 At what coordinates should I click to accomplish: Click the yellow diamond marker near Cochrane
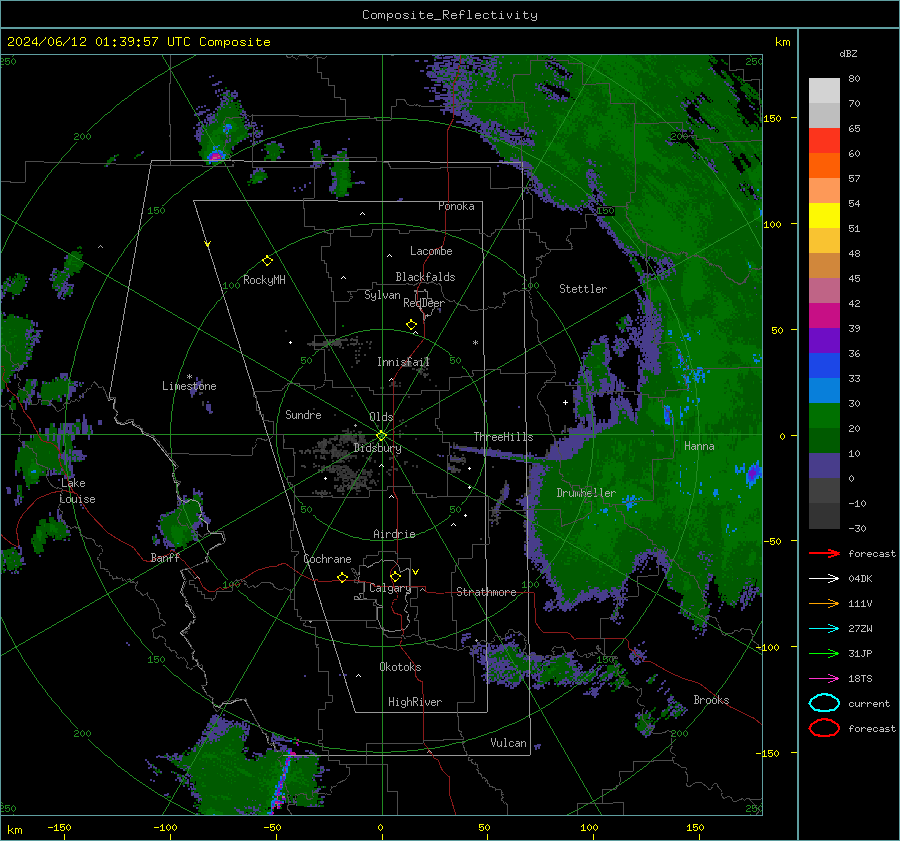coord(342,577)
